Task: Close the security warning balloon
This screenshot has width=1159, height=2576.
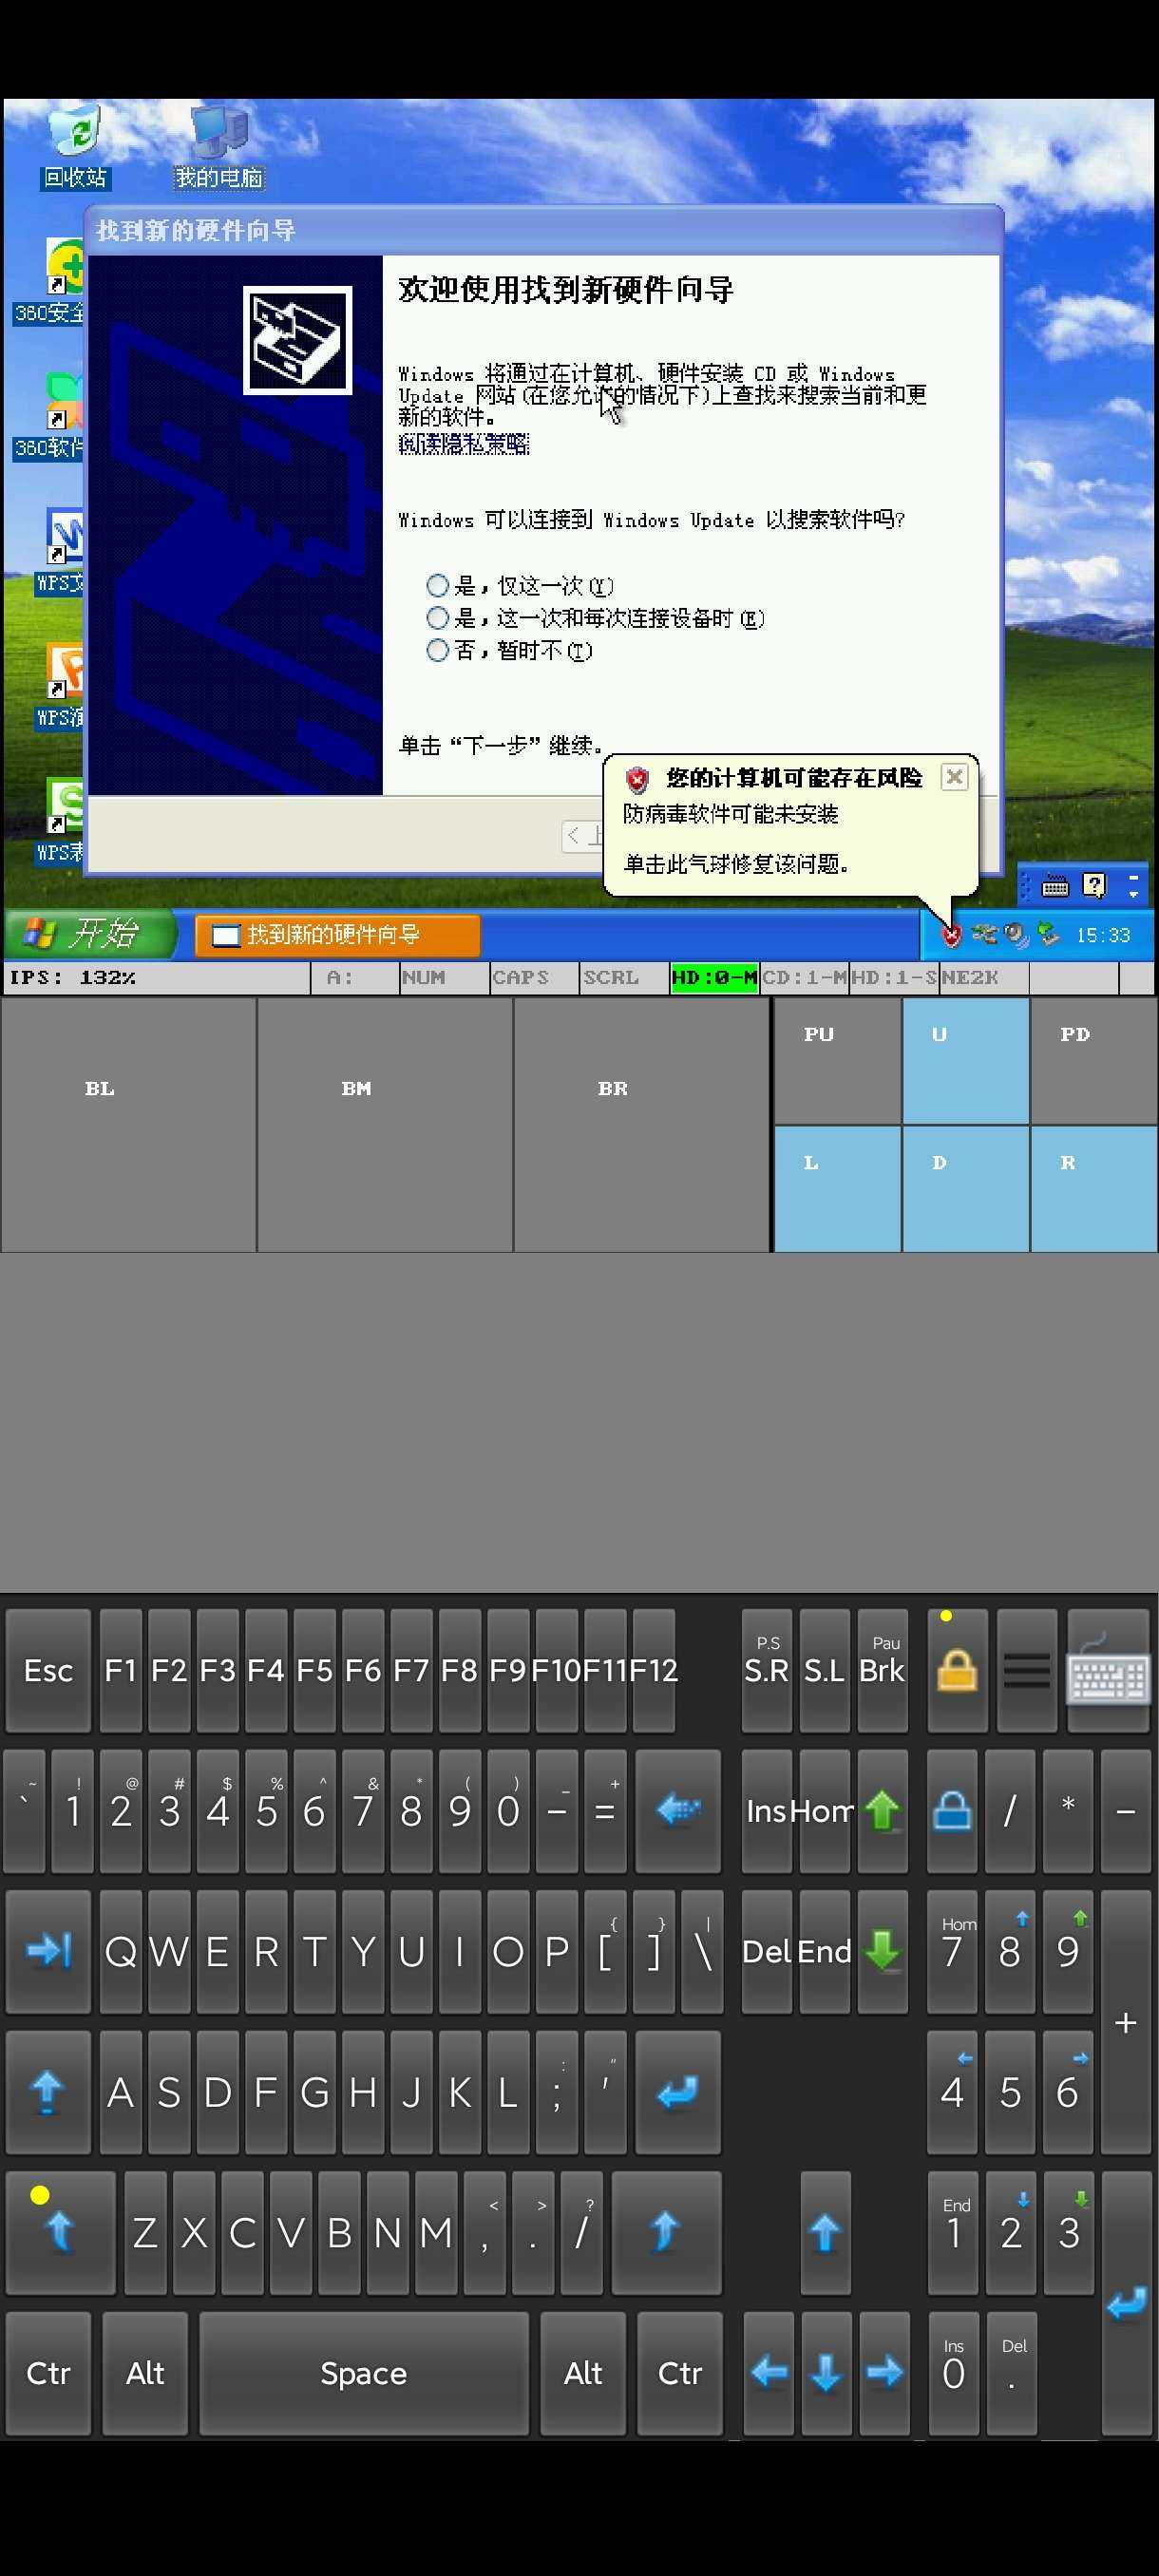Action: tap(954, 777)
